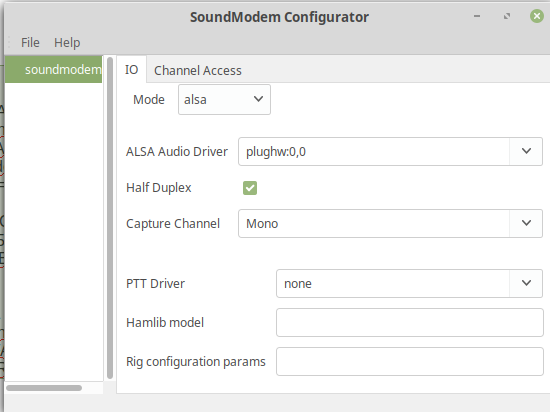This screenshot has width=550, height=412.
Task: Click the Capture Channel Mono field
Action: pyautogui.click(x=374, y=223)
